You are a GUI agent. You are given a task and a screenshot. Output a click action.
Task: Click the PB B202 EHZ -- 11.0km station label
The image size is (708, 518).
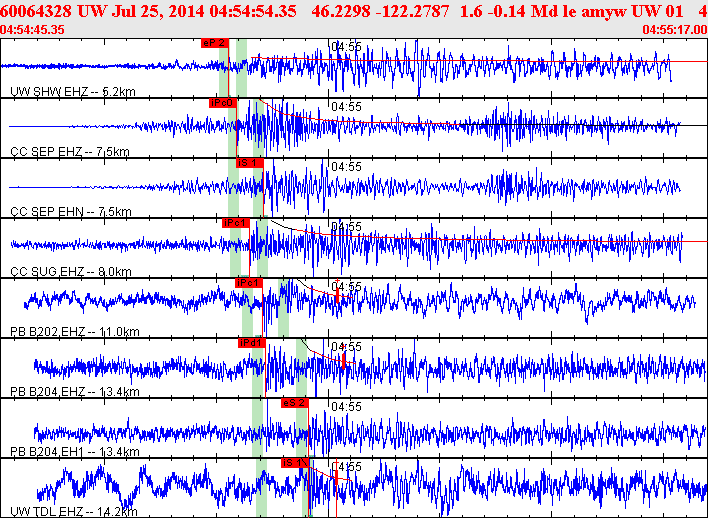(x=75, y=332)
